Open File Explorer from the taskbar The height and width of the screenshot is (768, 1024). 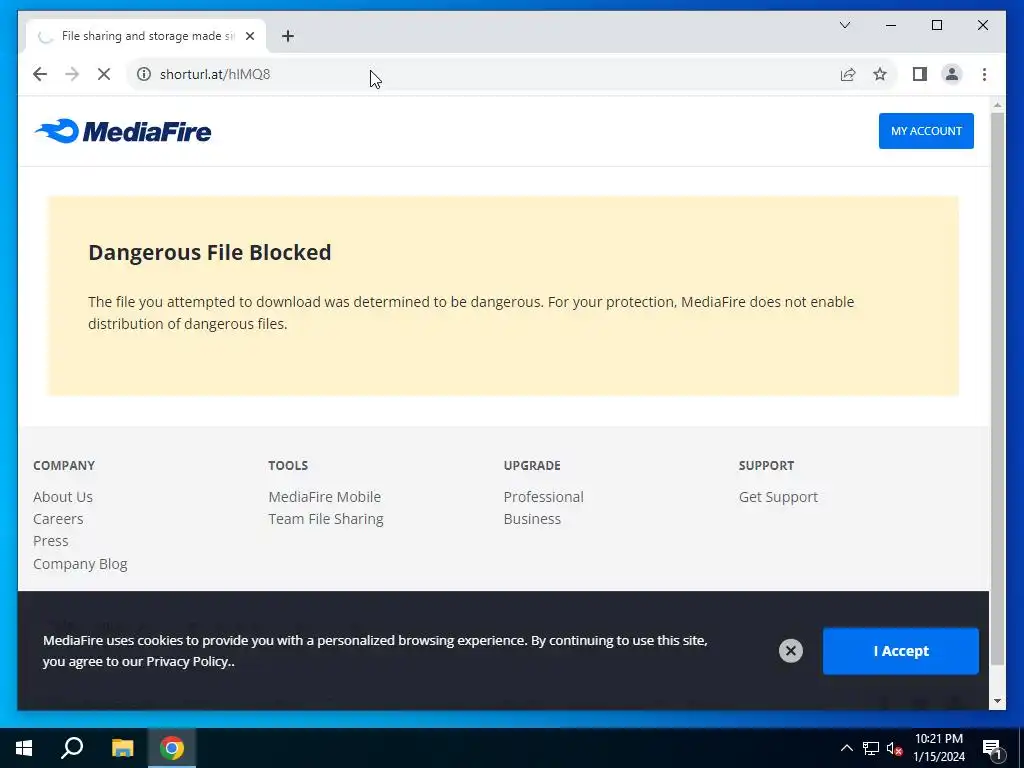click(122, 748)
